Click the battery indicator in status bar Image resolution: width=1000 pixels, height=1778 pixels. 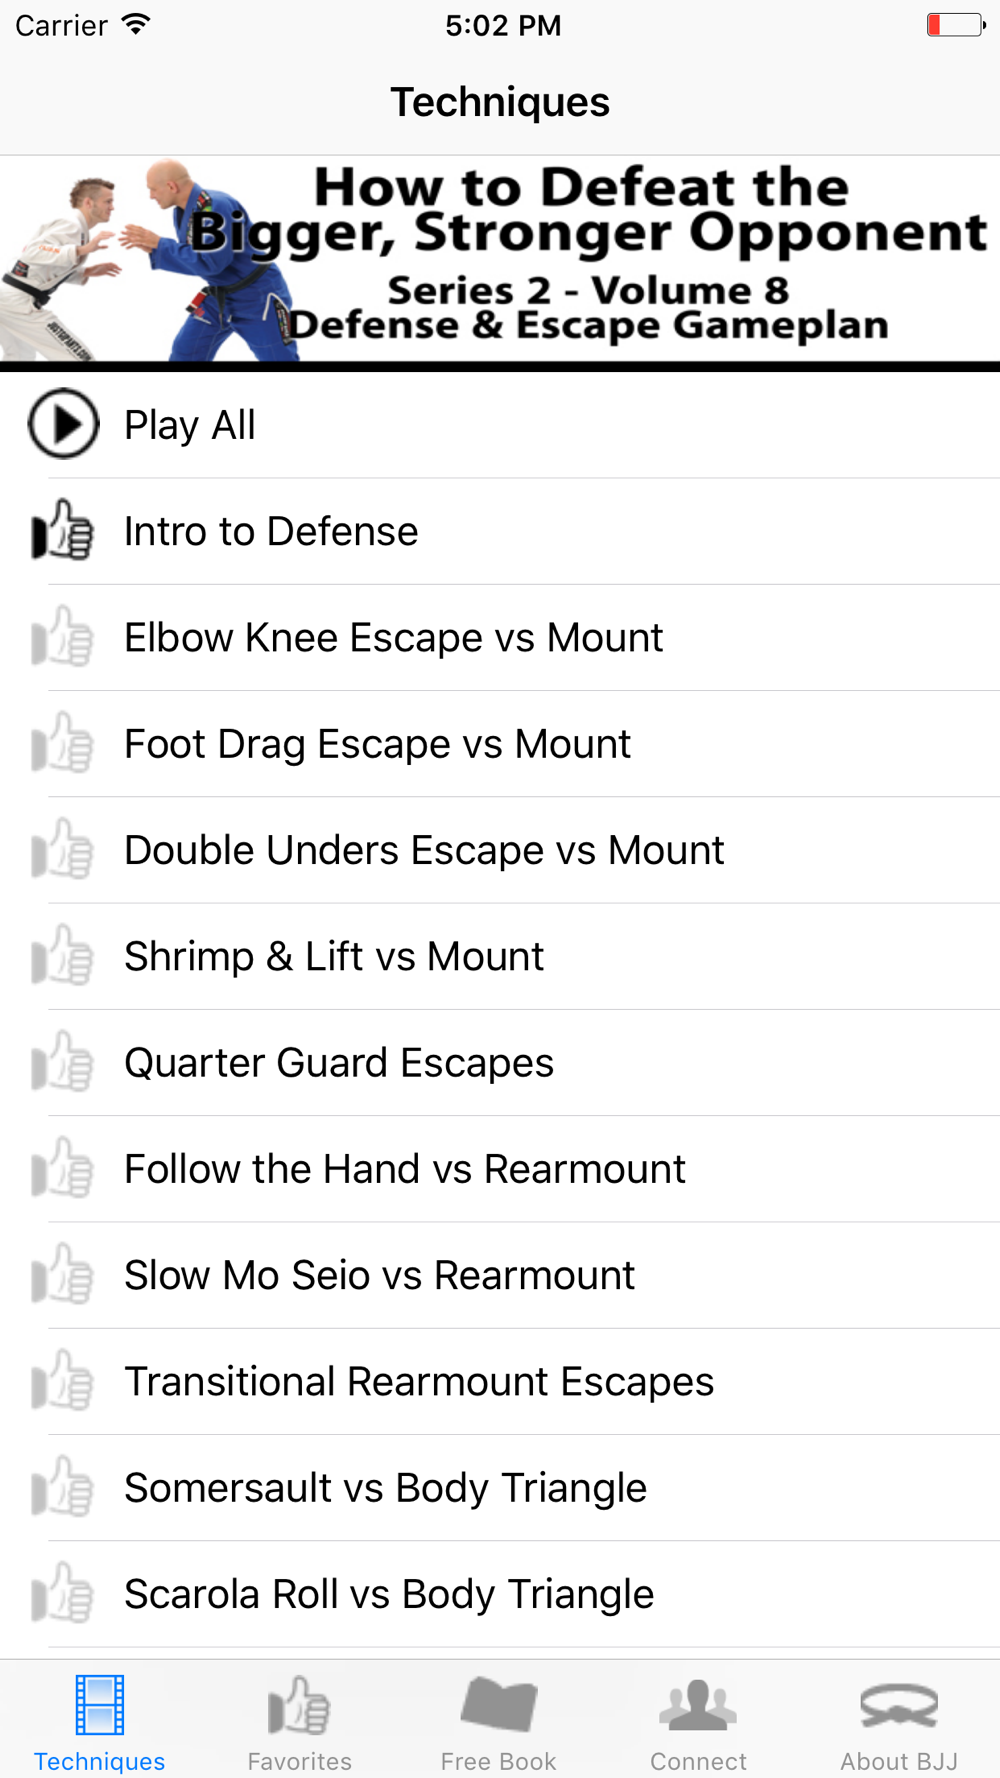point(956,25)
